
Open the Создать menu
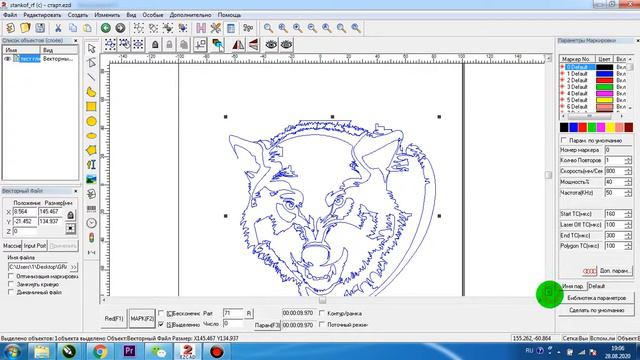pyautogui.click(x=78, y=15)
